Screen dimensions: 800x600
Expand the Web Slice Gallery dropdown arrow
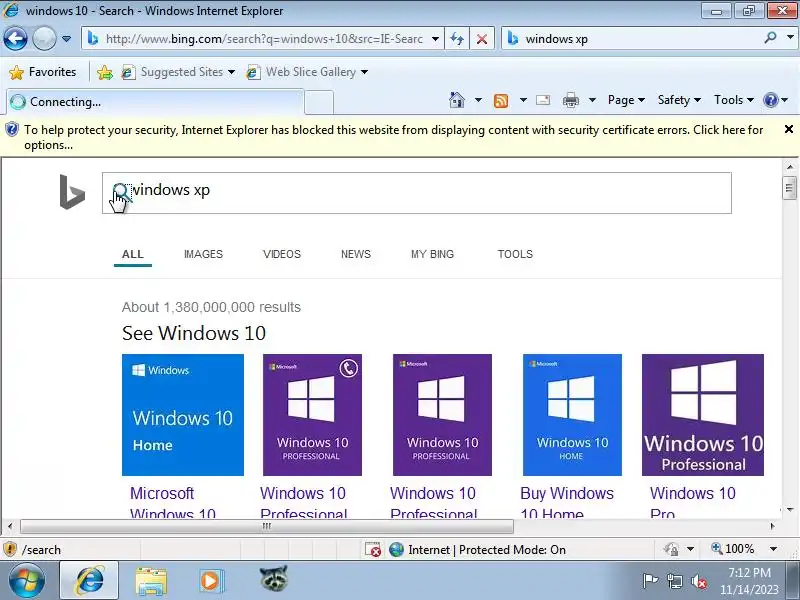point(364,72)
